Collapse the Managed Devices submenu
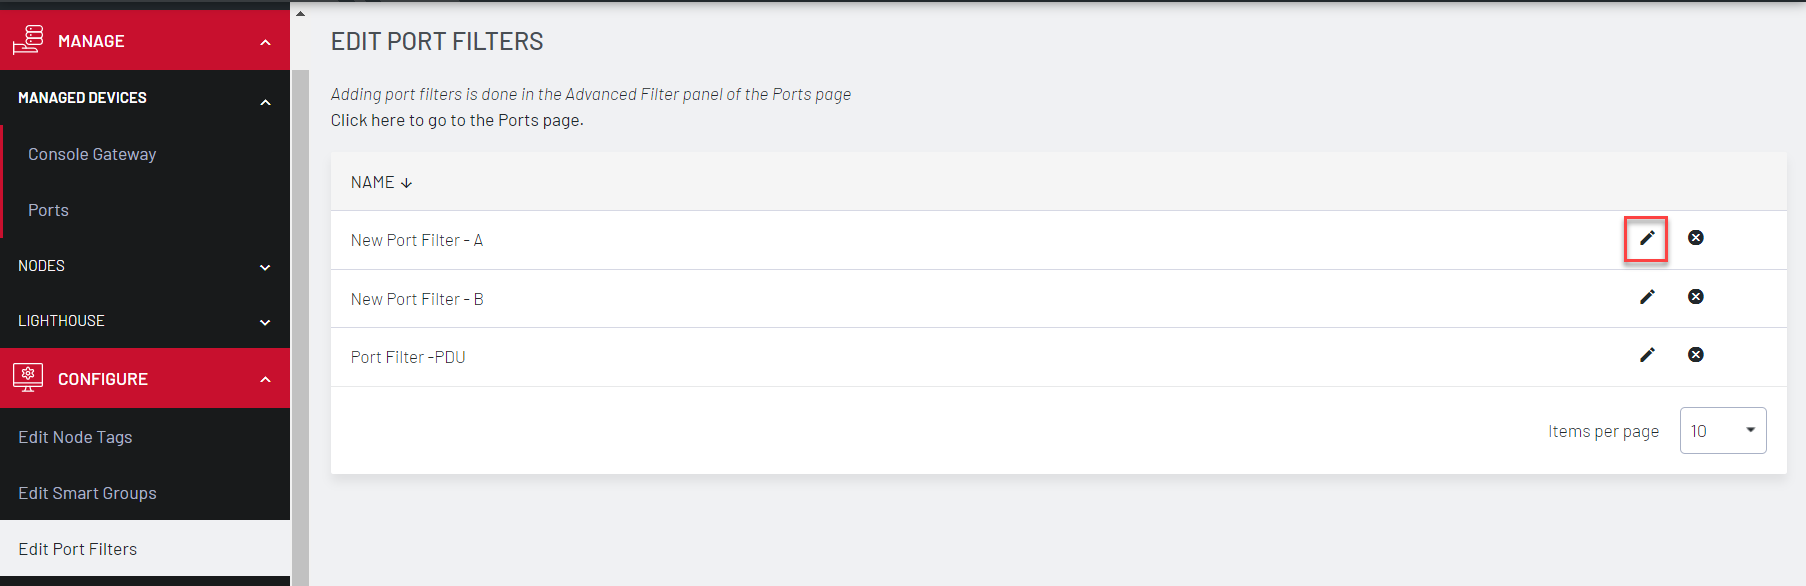Viewport: 1806px width, 586px height. [265, 102]
